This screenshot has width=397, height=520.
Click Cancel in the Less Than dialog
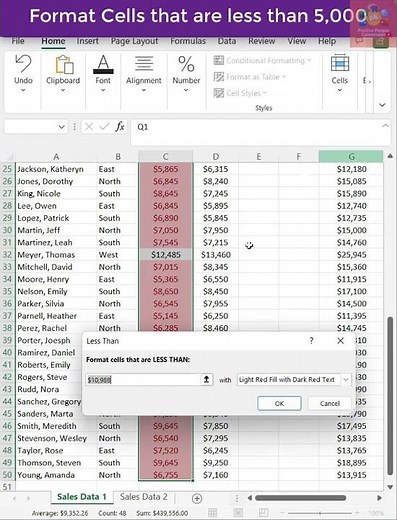pyautogui.click(x=330, y=403)
